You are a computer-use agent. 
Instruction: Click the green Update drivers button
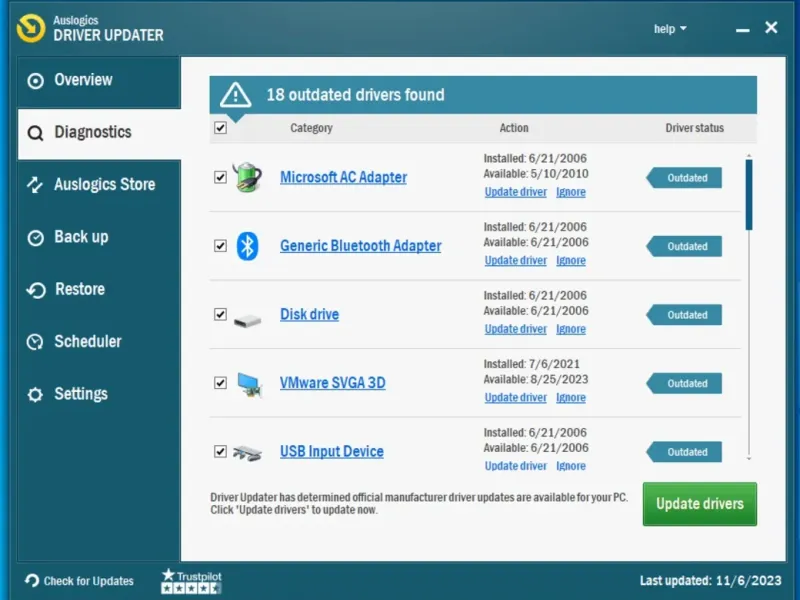click(699, 504)
